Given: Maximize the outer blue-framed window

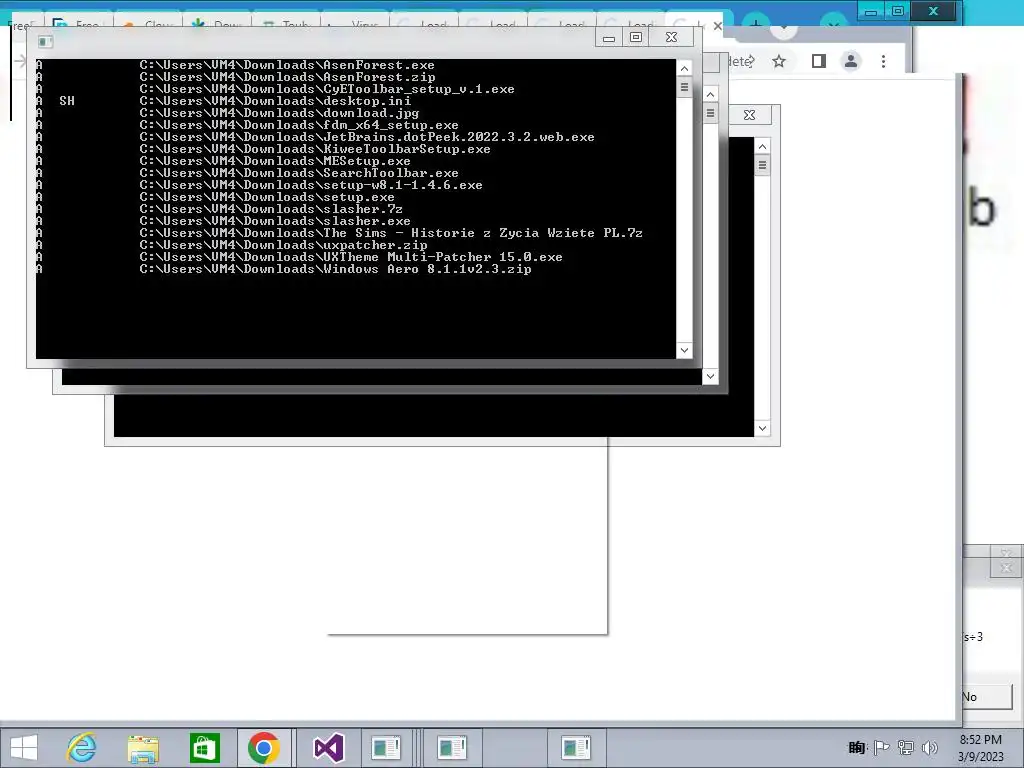Looking at the screenshot, I should point(898,11).
